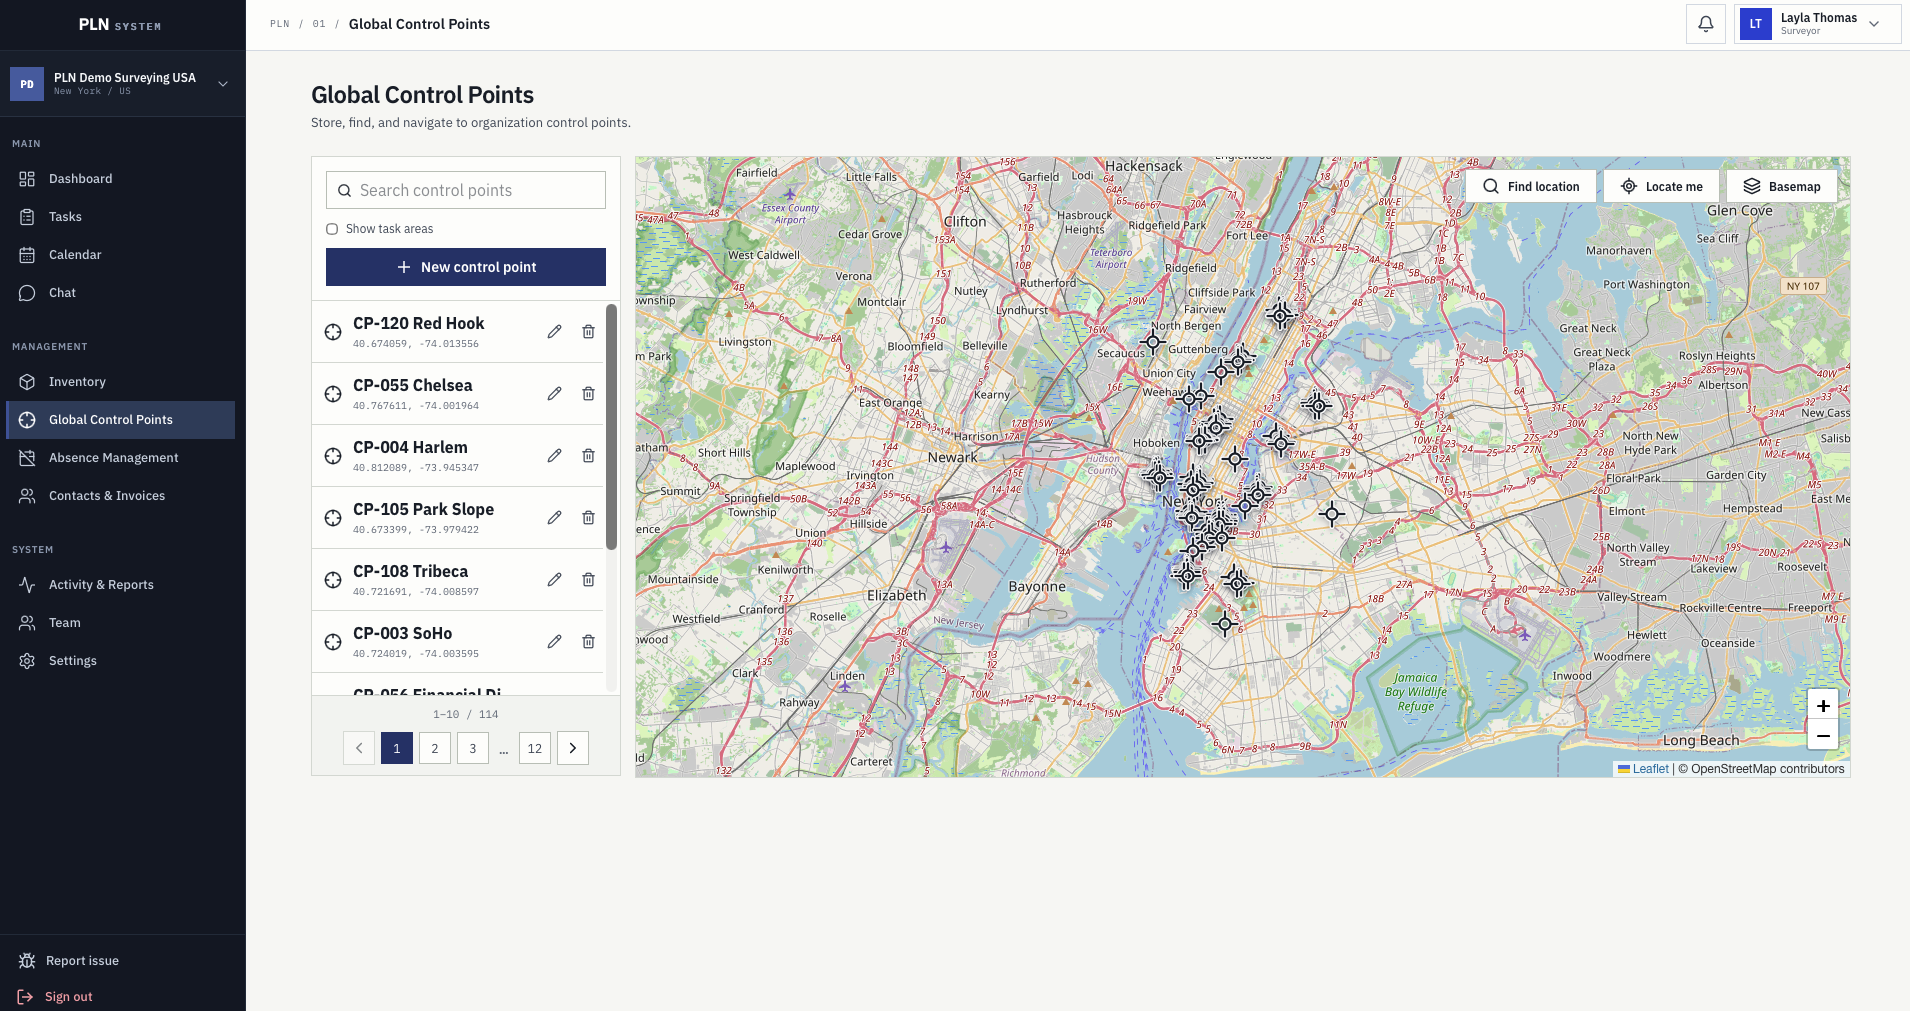Click Find location button
This screenshot has height=1011, width=1910.
coord(1531,186)
